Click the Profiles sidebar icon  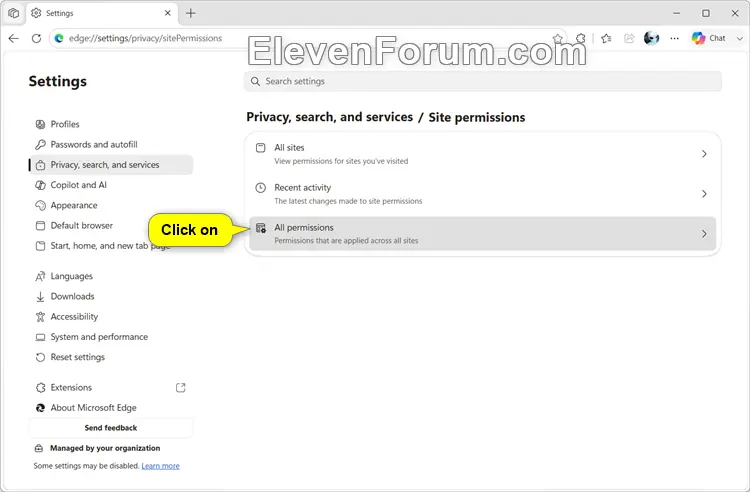tap(40, 124)
